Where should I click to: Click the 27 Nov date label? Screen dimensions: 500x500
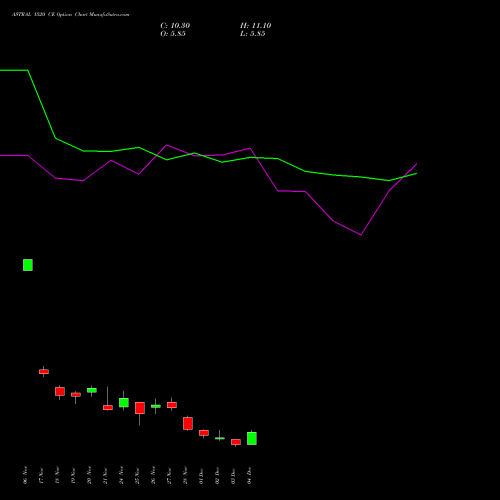[x=170, y=475]
